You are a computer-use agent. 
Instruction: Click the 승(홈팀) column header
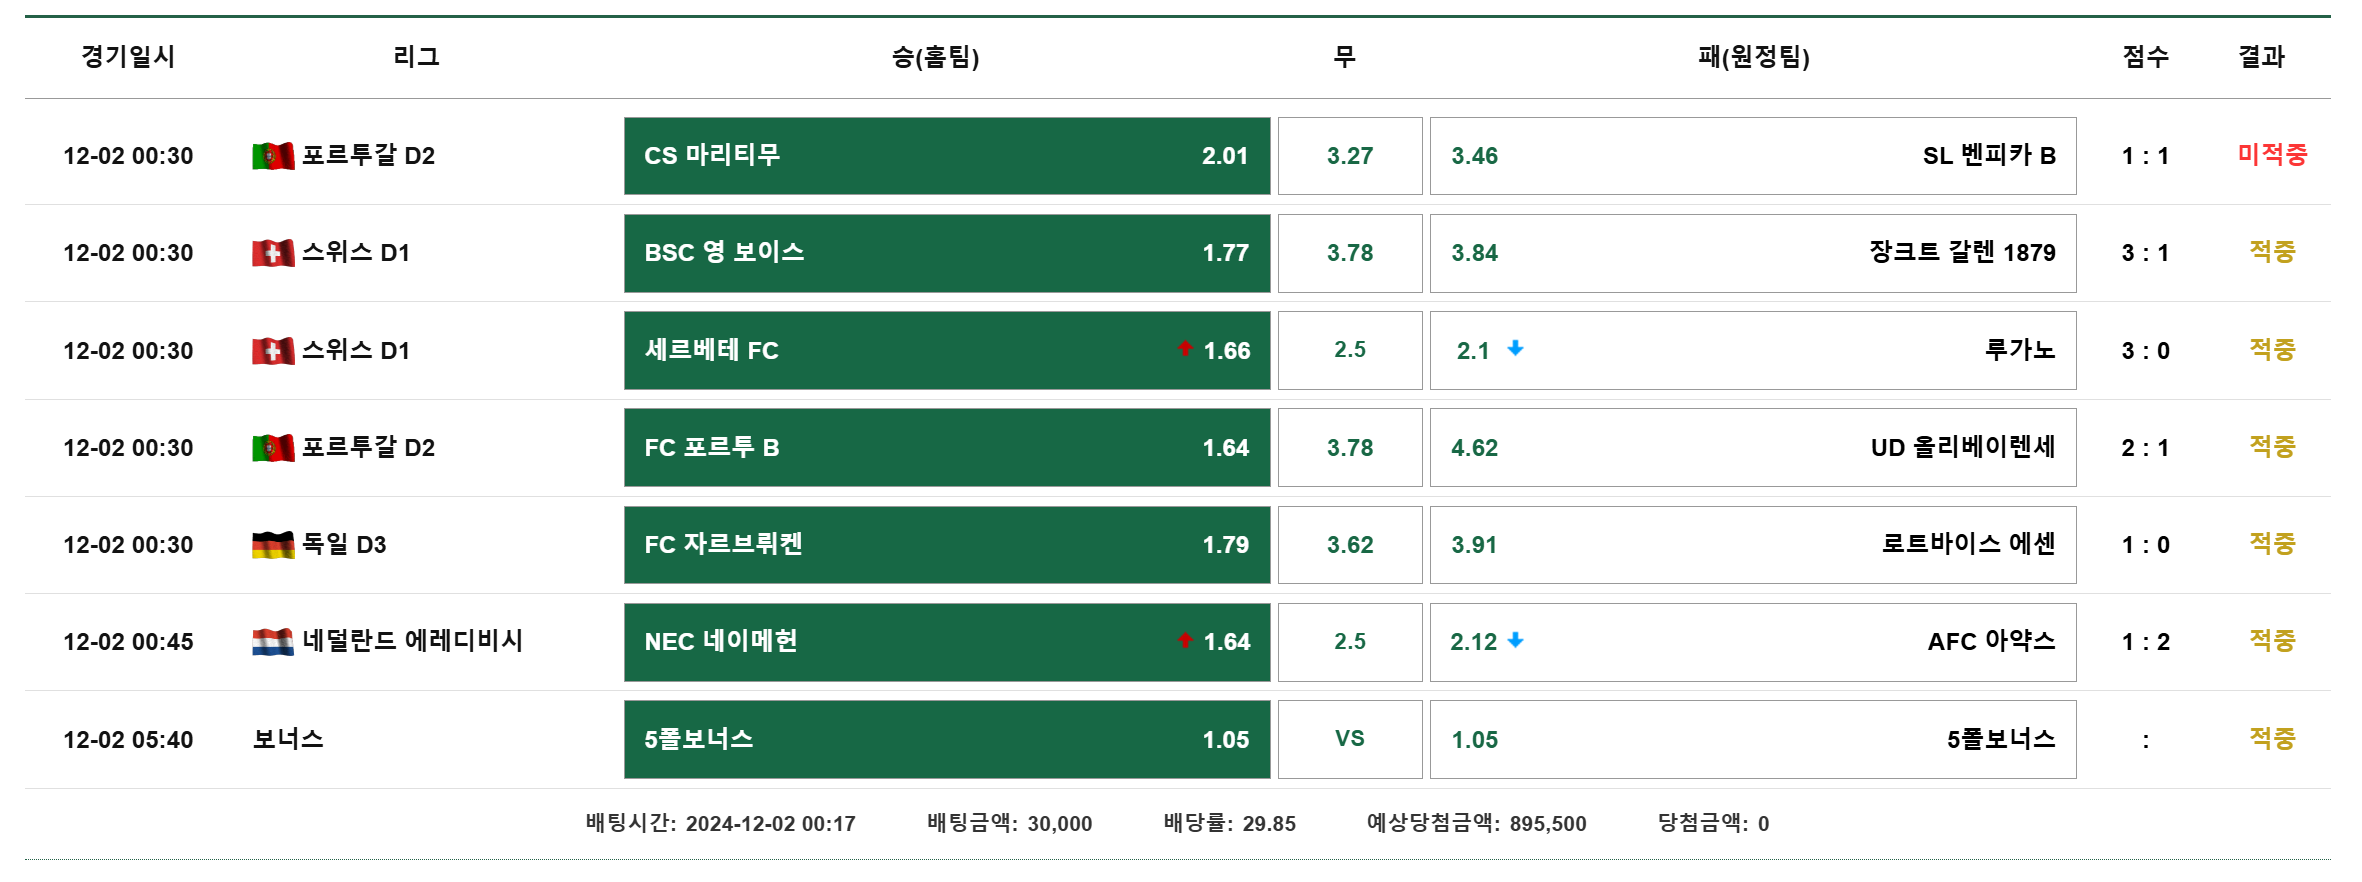[935, 57]
